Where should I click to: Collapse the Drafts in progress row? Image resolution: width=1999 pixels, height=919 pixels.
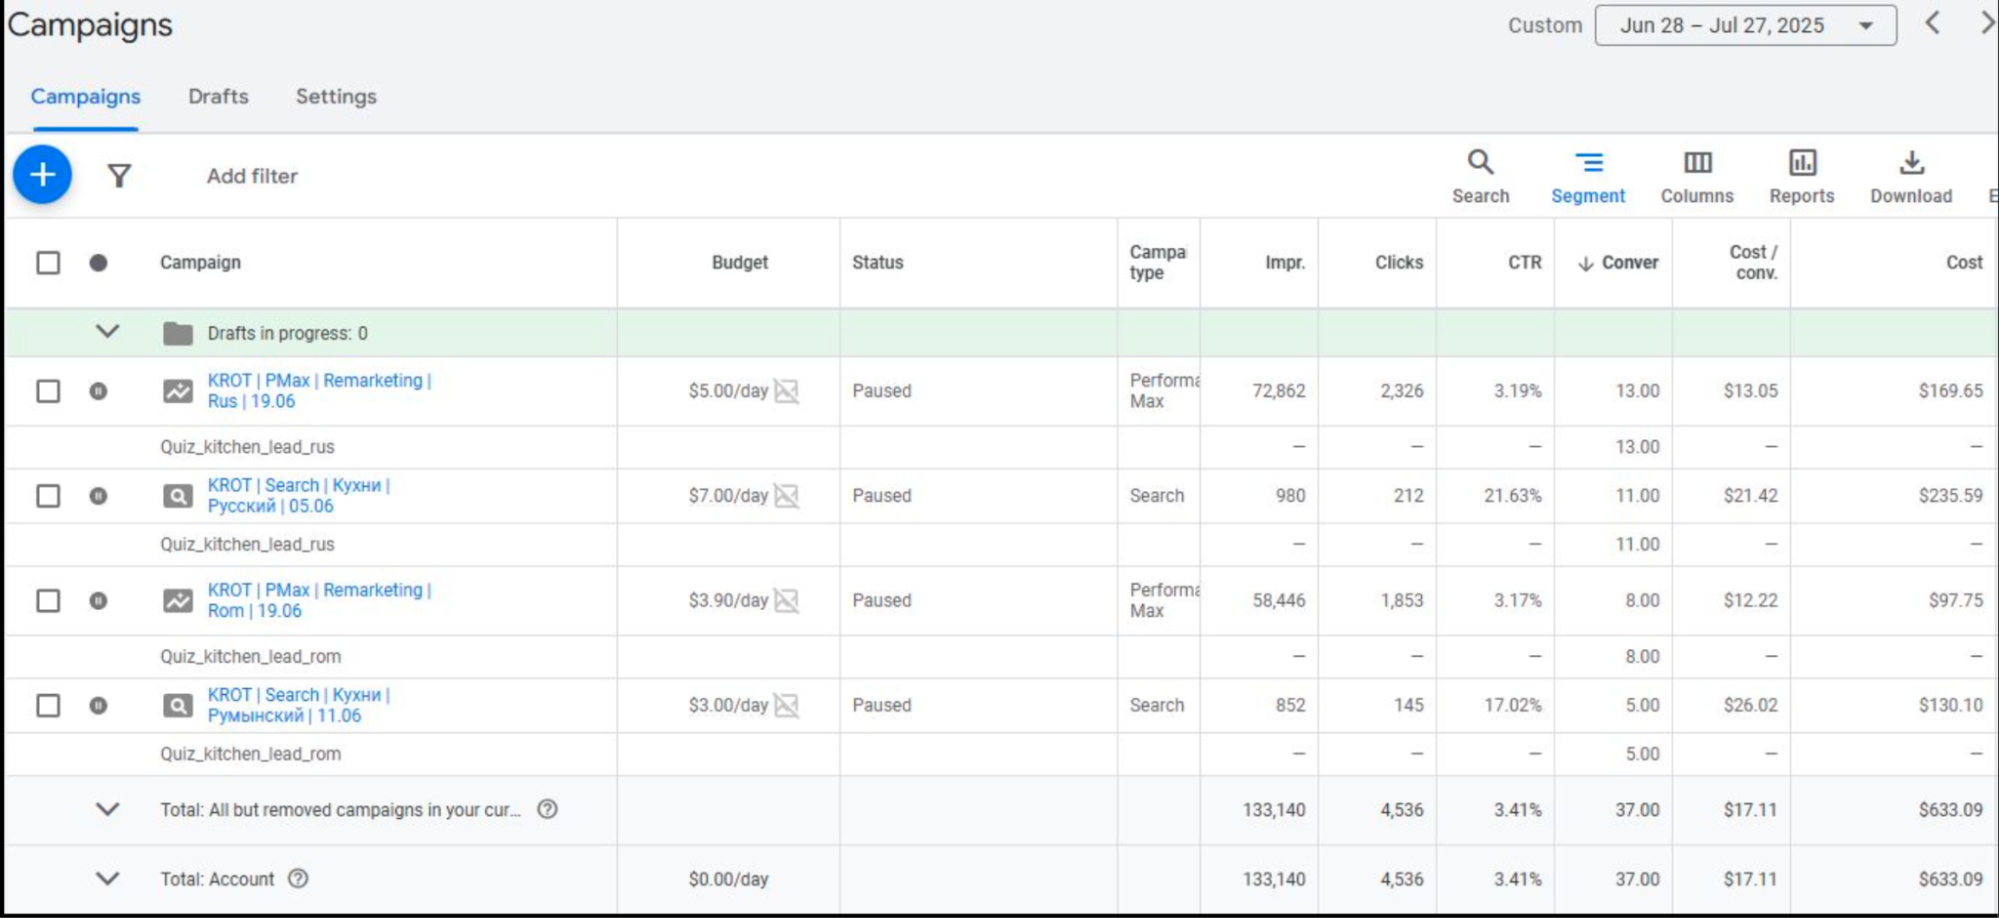pos(107,332)
